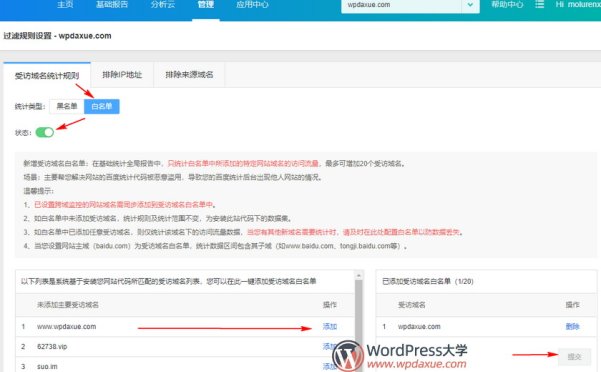Open the 帮助中心 link
The height and width of the screenshot is (372, 601).
[507, 5]
